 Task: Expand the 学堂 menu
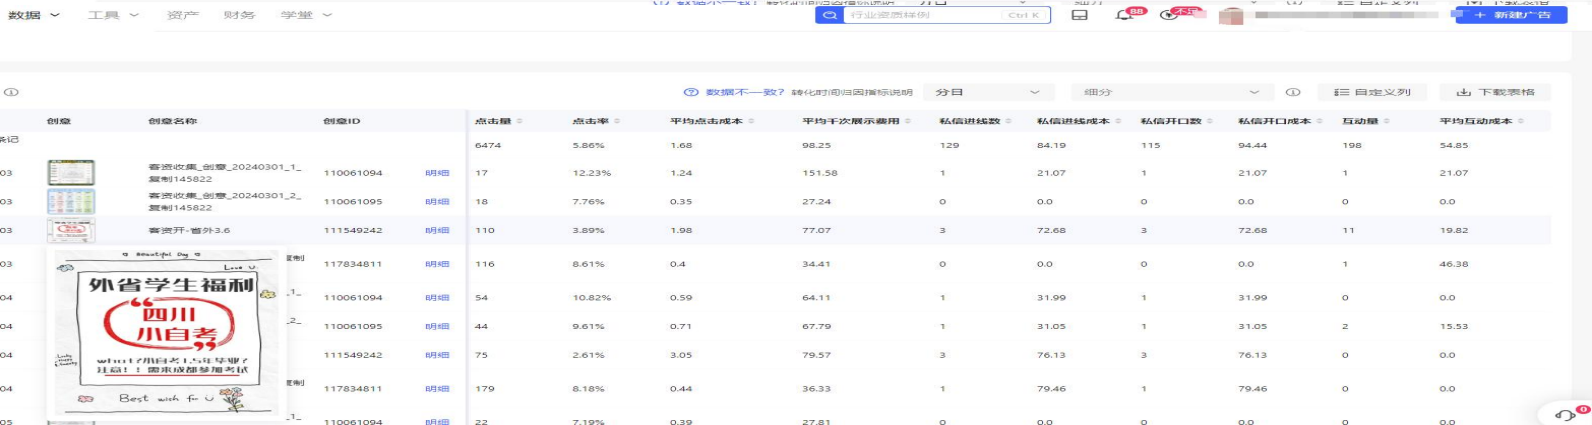(306, 15)
